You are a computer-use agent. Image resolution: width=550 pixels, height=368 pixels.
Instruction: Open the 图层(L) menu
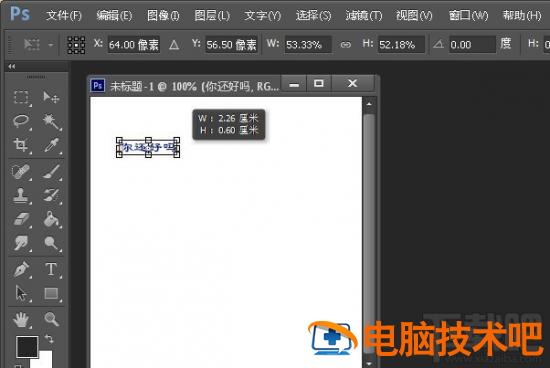coord(212,15)
